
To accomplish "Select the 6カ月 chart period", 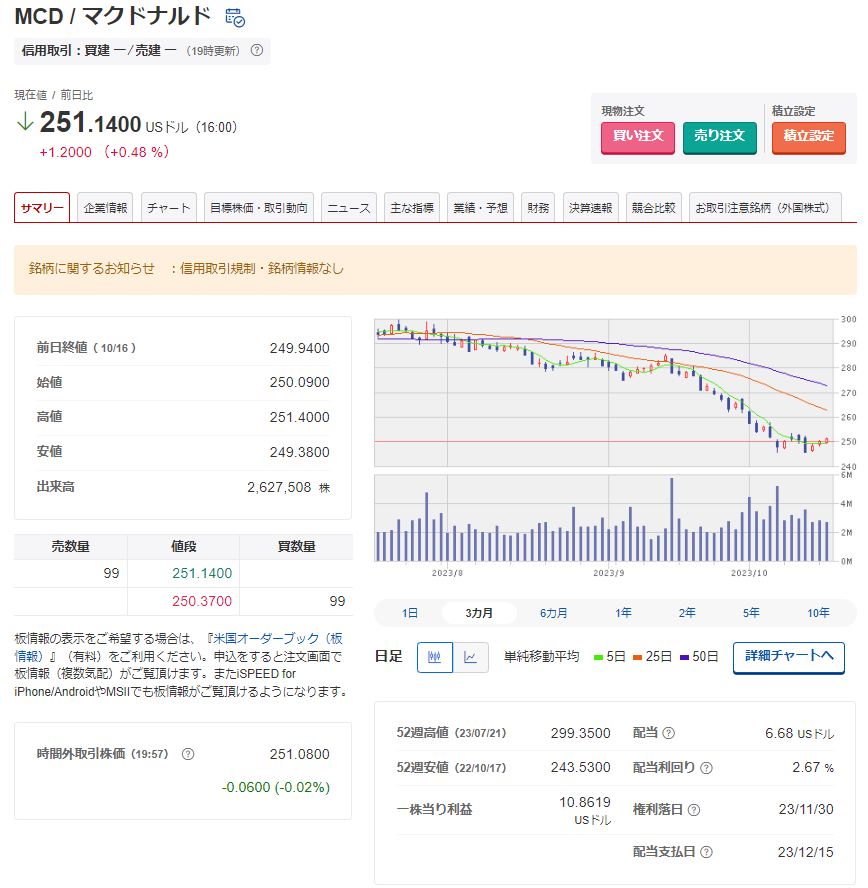I will [553, 613].
